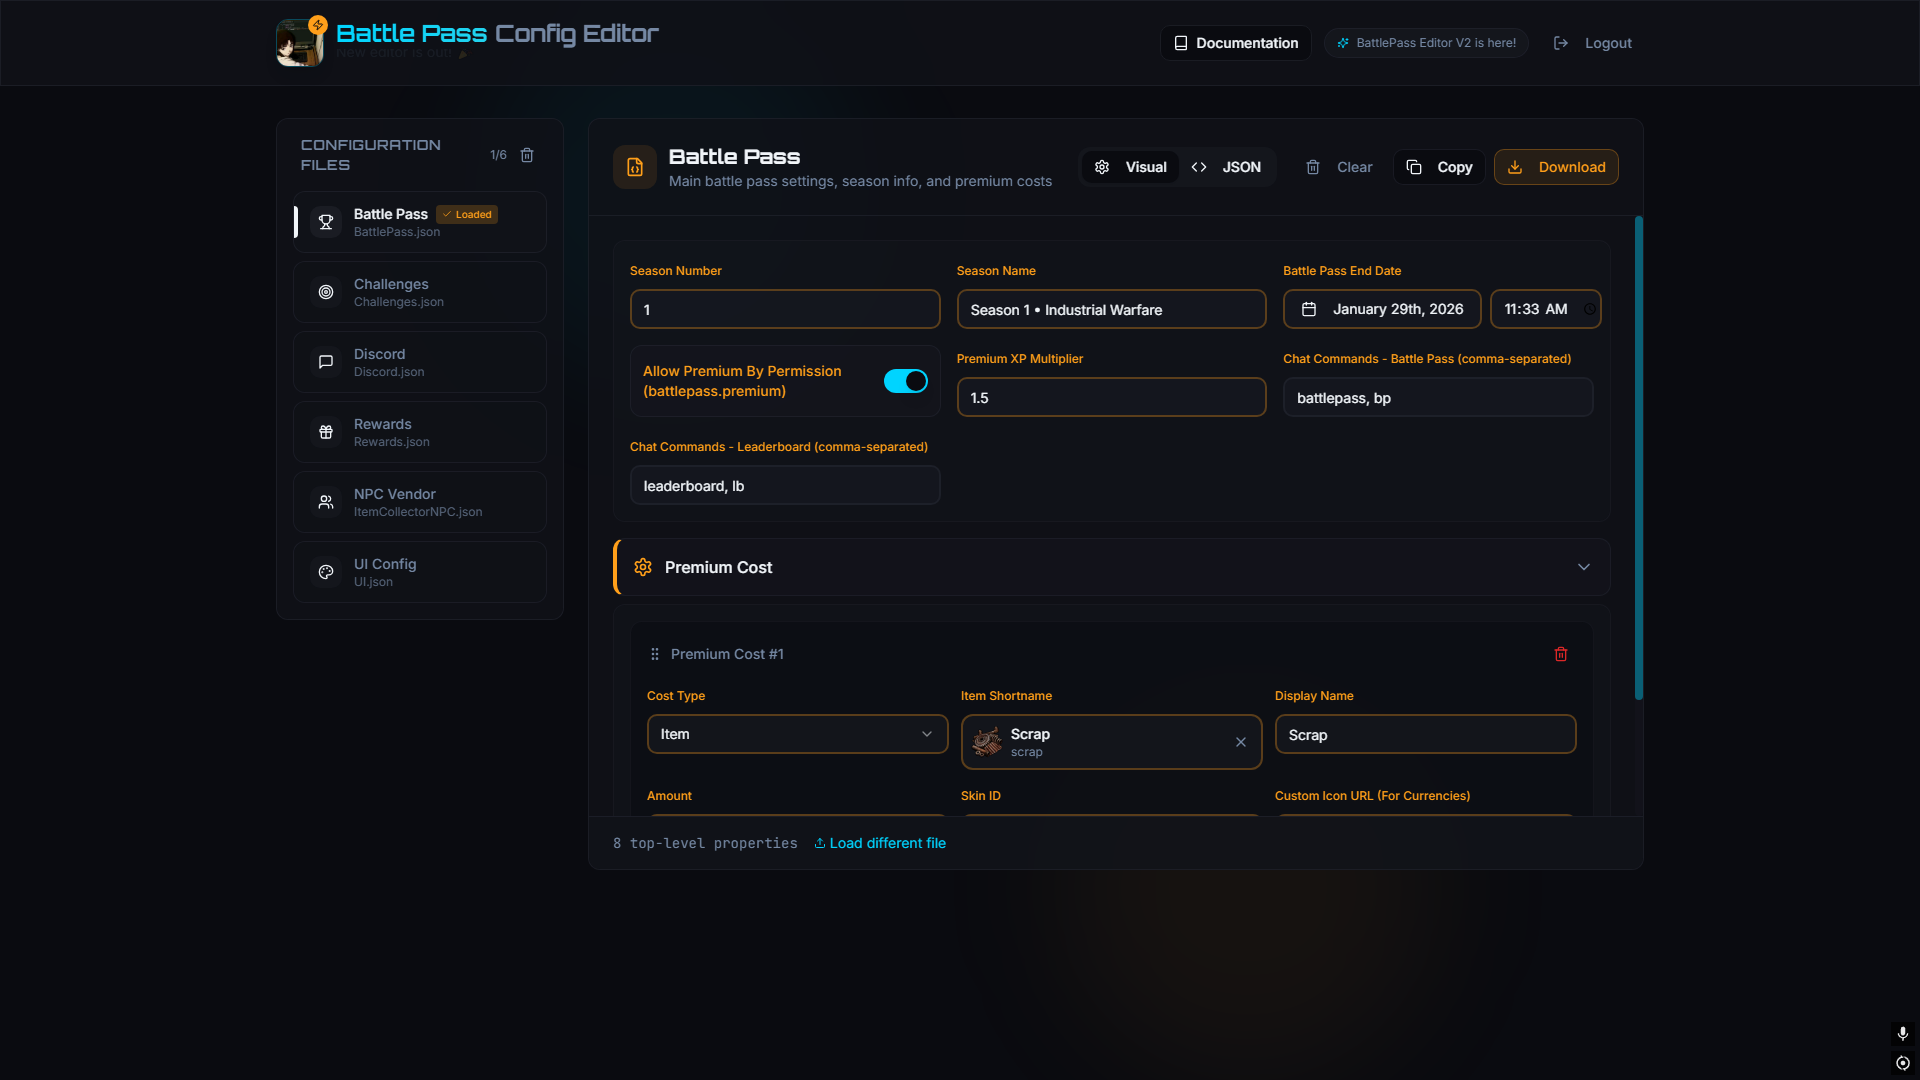Switch to JSON view tab
The image size is (1920, 1080).
pos(1226,167)
